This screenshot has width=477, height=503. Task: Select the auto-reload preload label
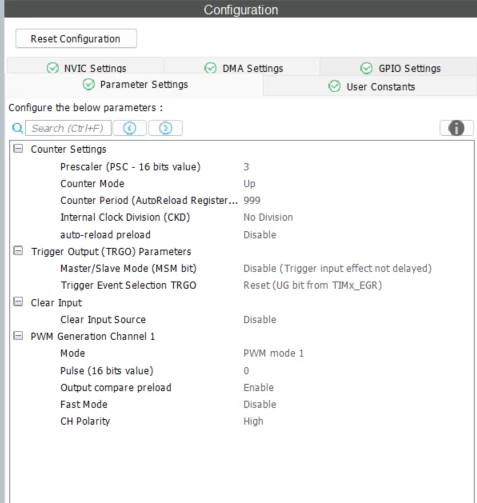tap(105, 235)
